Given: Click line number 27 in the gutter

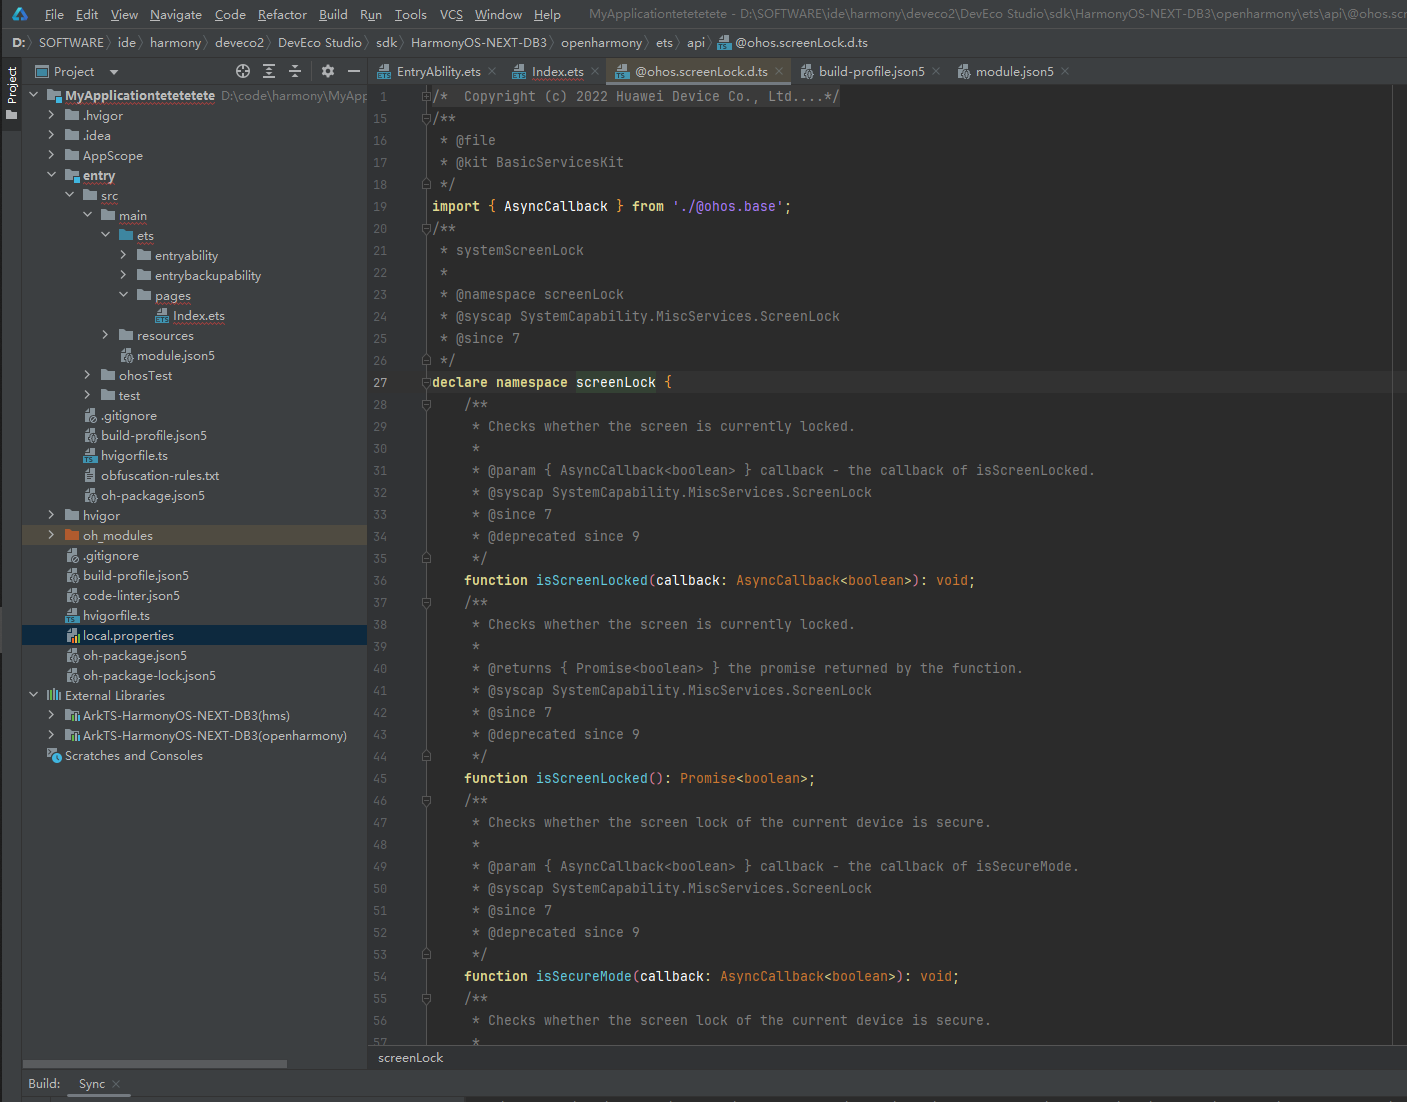Looking at the screenshot, I should (380, 383).
